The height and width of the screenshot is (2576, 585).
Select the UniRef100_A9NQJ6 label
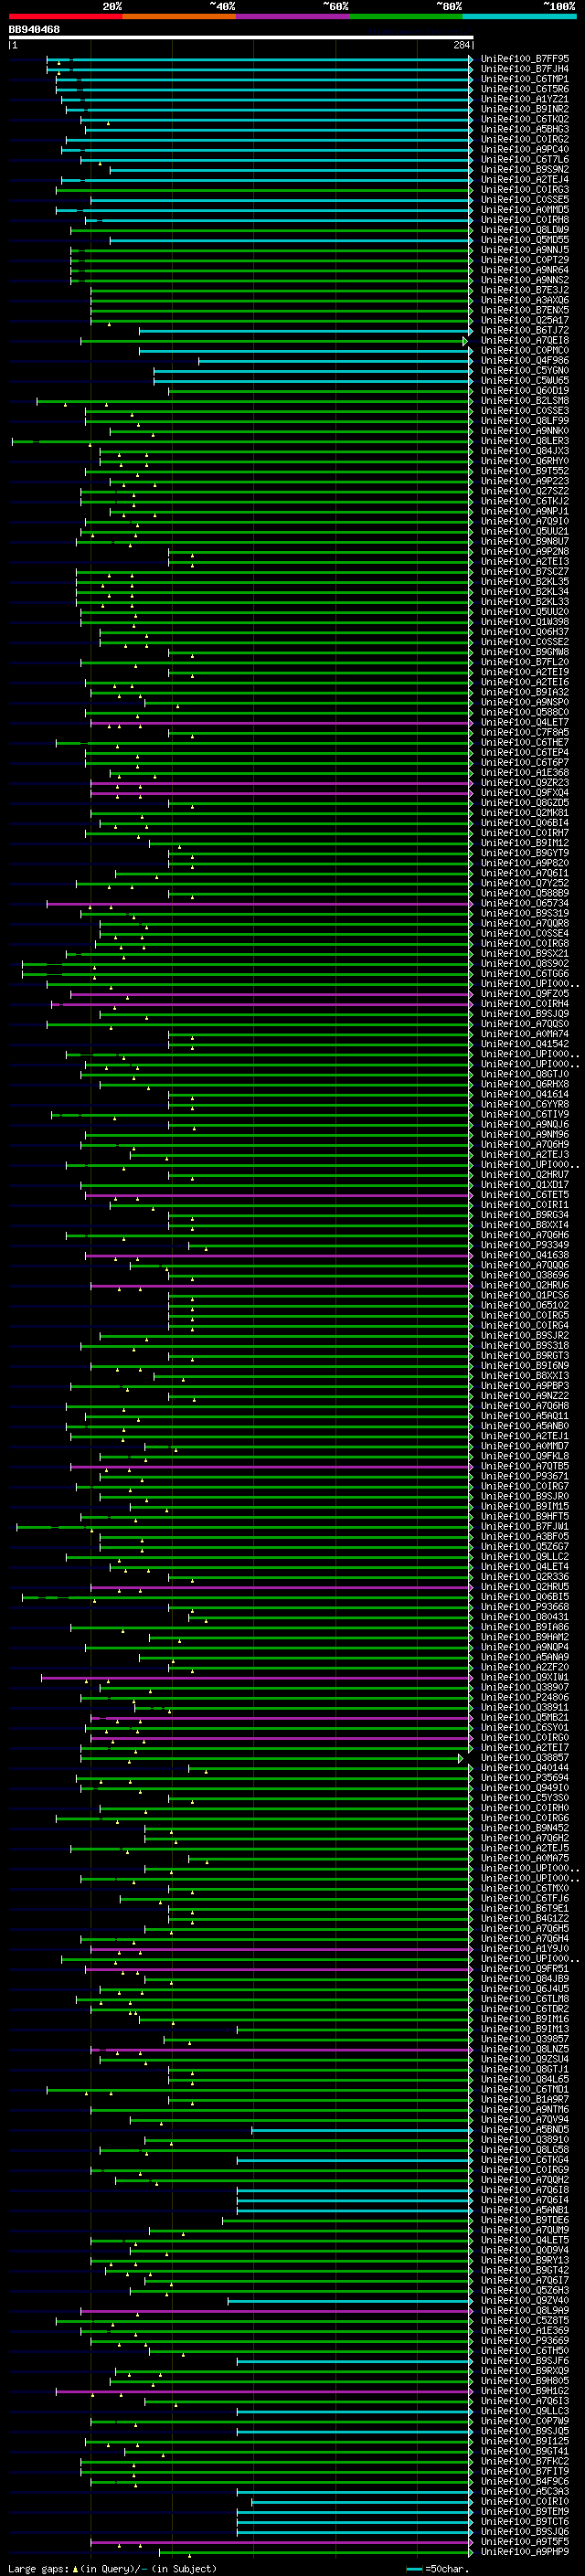pyautogui.click(x=525, y=1124)
